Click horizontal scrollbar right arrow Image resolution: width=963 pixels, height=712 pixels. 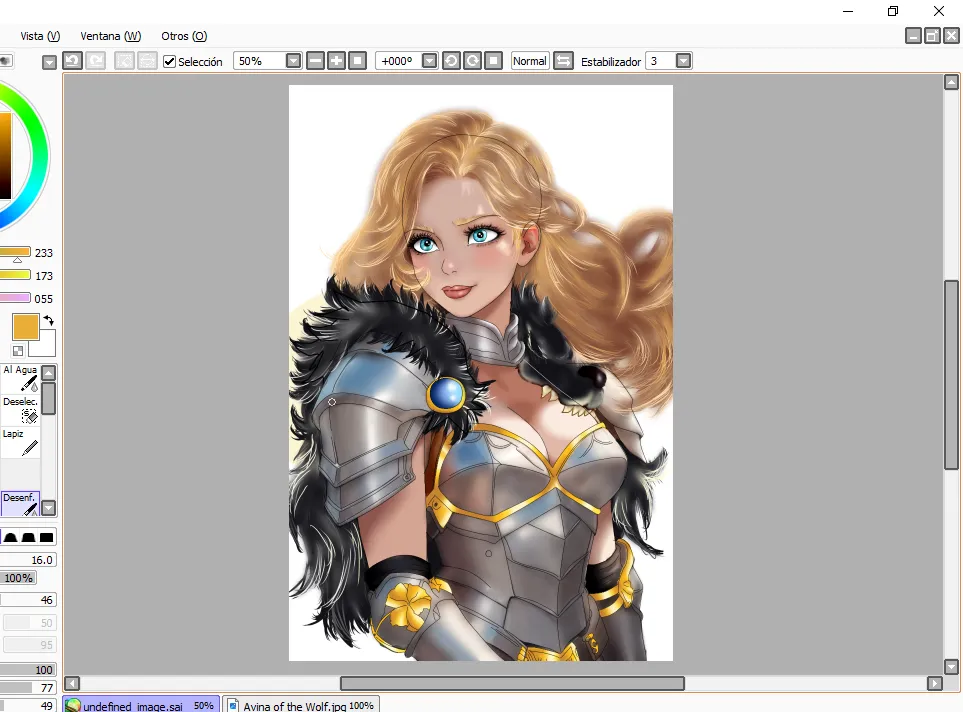pyautogui.click(x=935, y=683)
